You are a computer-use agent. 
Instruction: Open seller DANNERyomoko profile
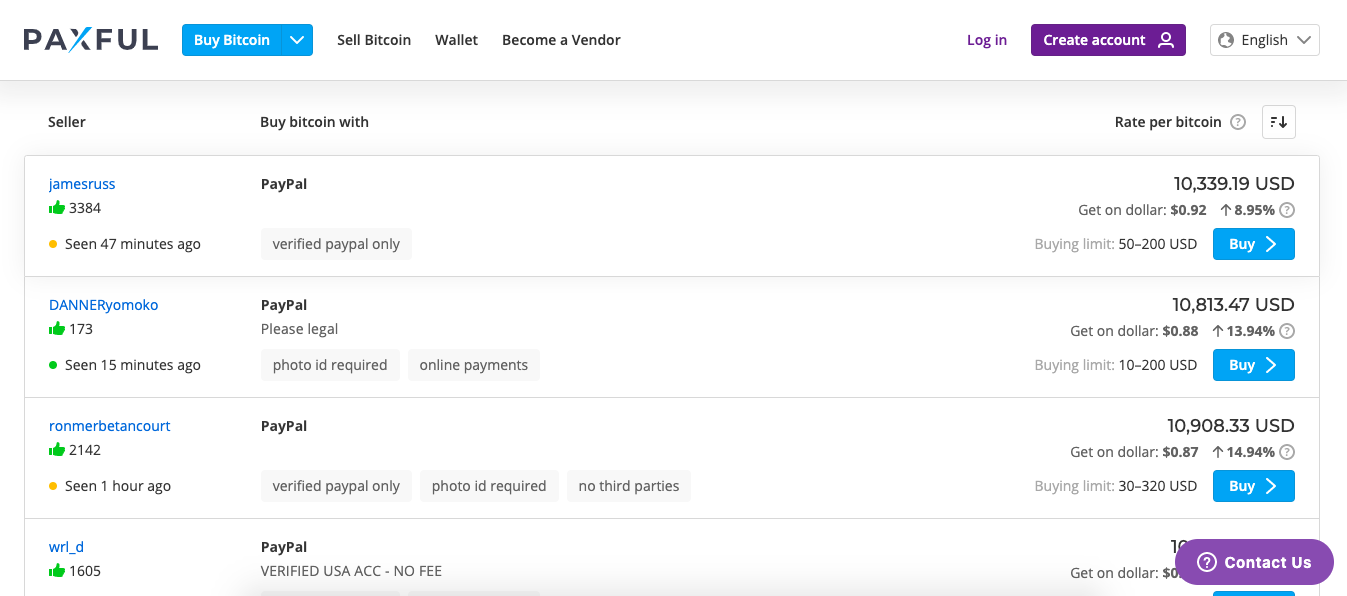point(103,305)
